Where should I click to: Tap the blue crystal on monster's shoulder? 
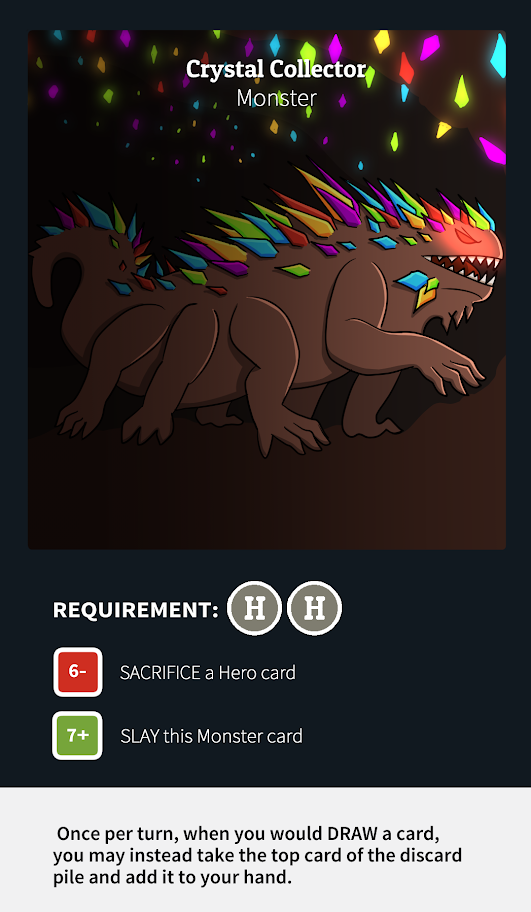(412, 280)
